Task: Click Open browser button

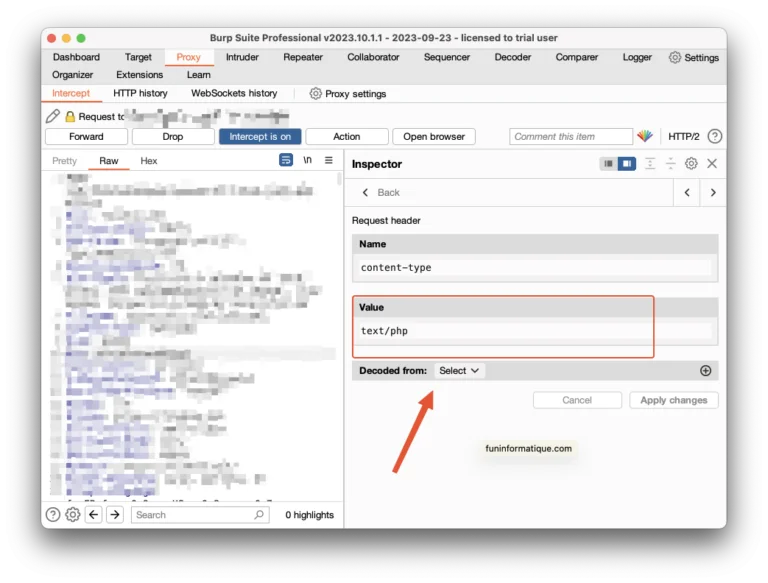Action: pyautogui.click(x=434, y=137)
